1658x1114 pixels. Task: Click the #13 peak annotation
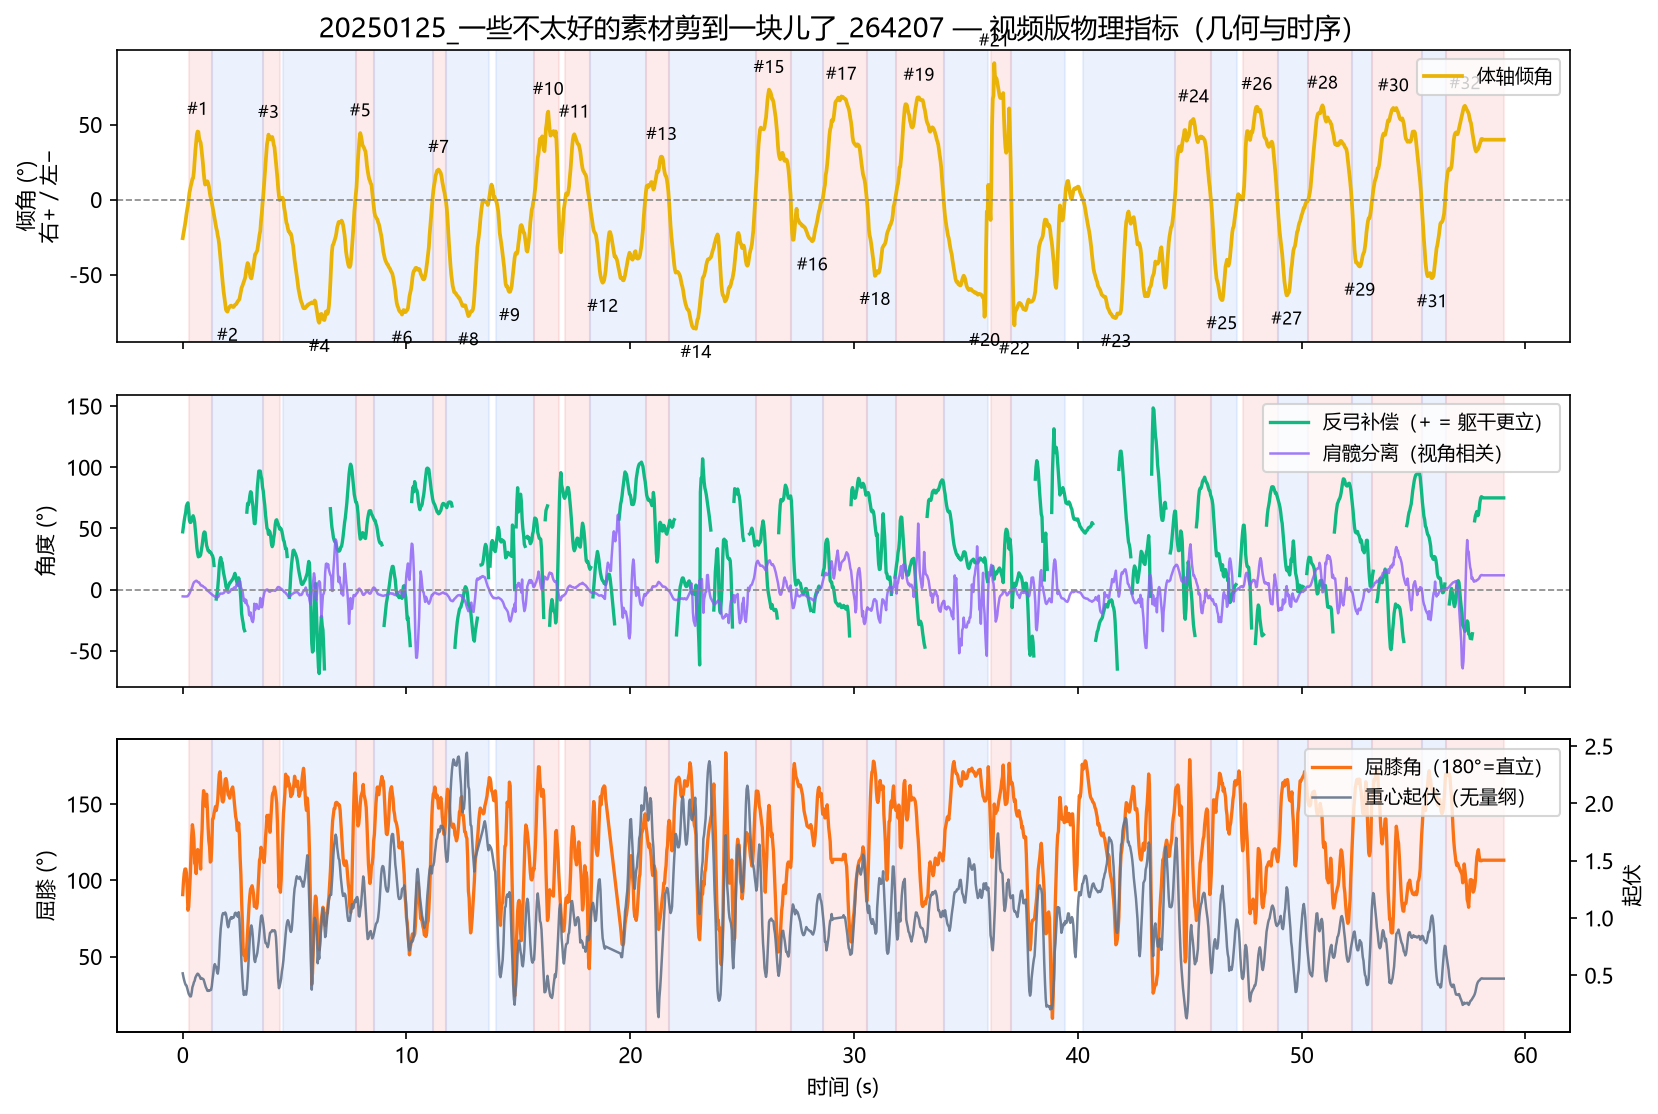coord(661,133)
